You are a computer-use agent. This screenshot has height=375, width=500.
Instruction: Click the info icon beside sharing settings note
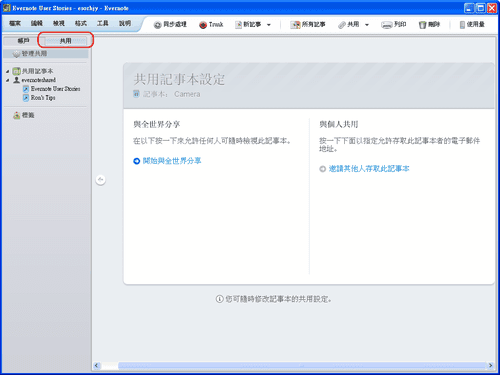tap(219, 299)
